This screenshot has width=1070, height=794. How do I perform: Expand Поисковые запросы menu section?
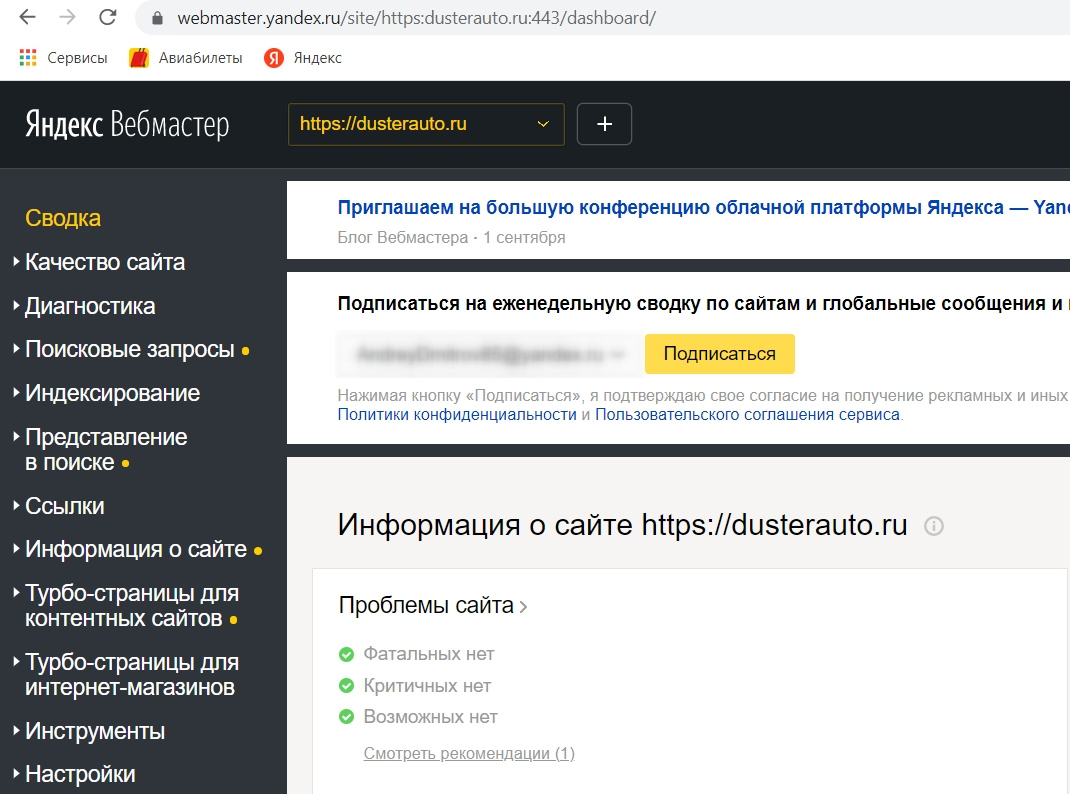tap(130, 349)
